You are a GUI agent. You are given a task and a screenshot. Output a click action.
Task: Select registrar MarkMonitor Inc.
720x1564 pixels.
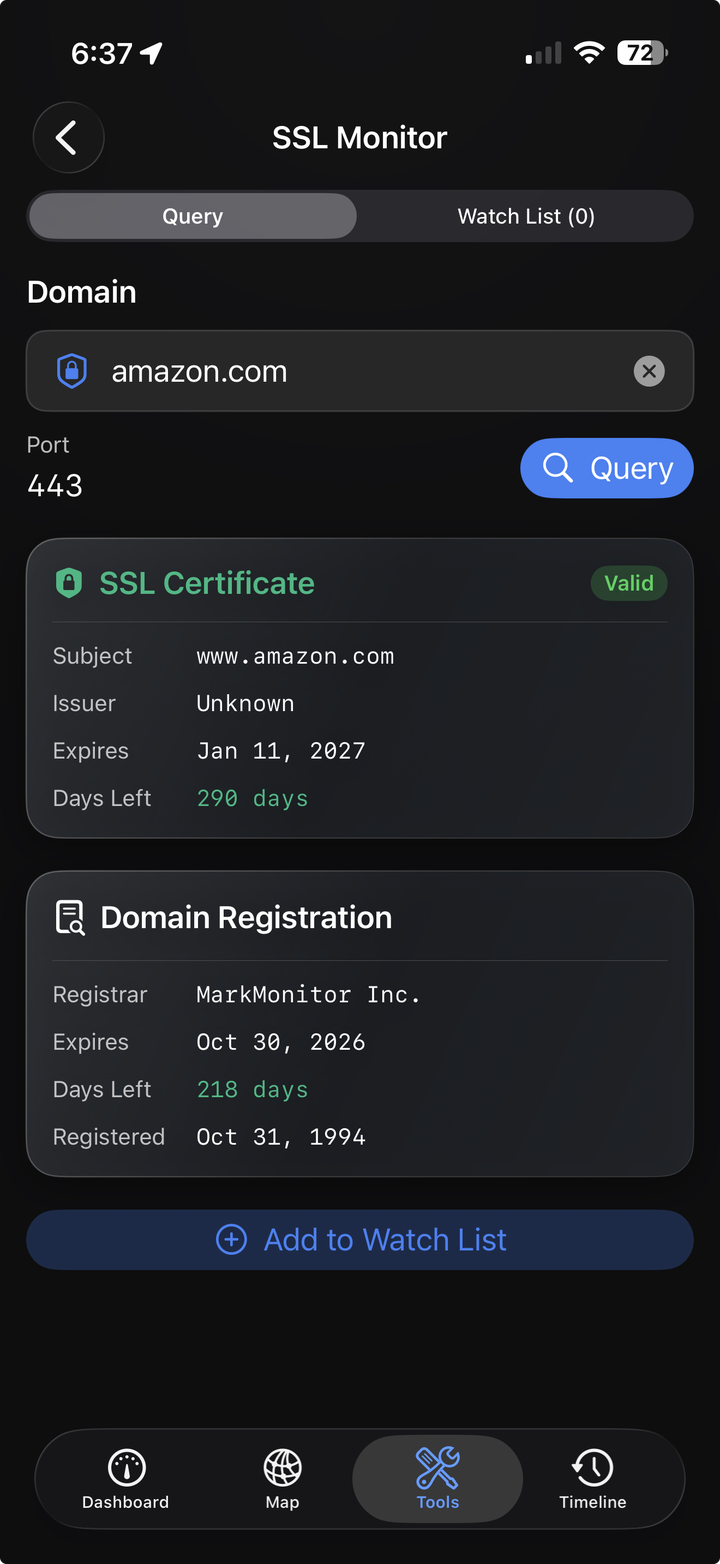pyautogui.click(x=308, y=994)
